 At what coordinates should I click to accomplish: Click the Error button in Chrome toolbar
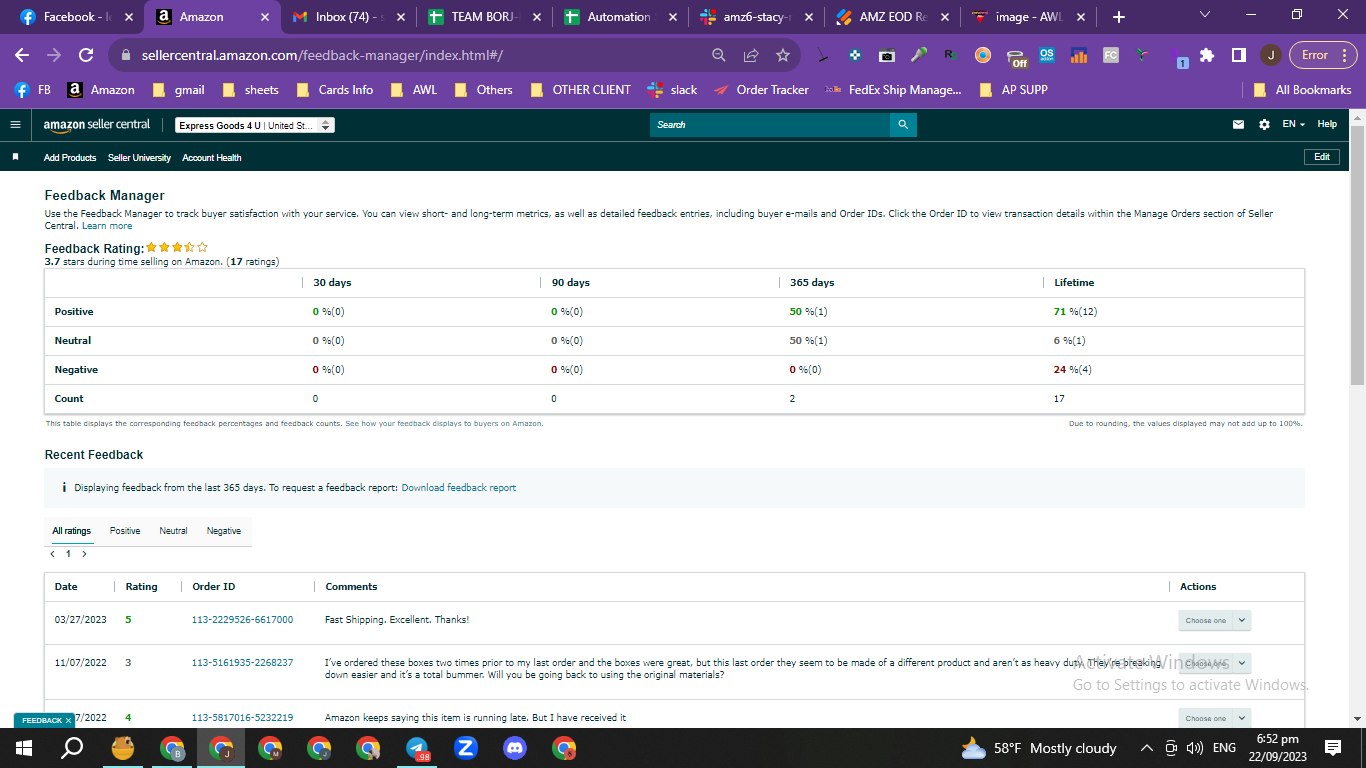[x=1323, y=56]
